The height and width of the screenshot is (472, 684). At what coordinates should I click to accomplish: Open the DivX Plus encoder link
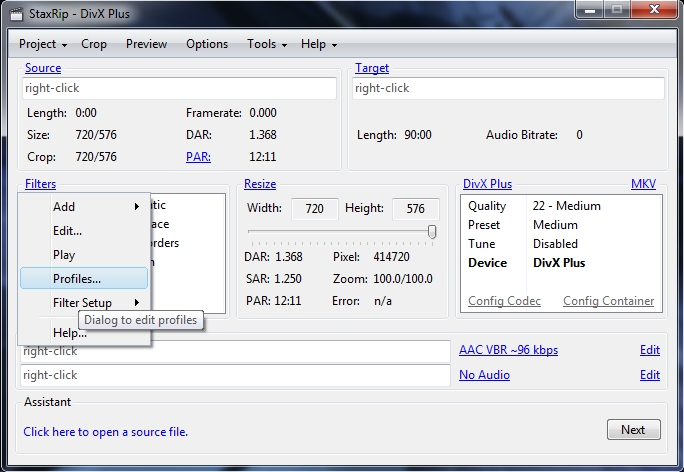tap(487, 184)
